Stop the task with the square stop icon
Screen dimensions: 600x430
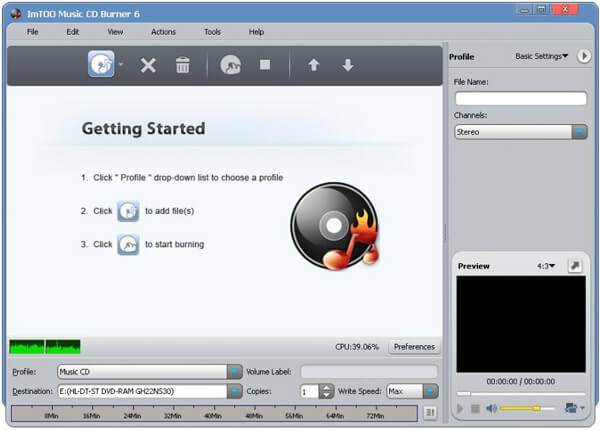[265, 64]
